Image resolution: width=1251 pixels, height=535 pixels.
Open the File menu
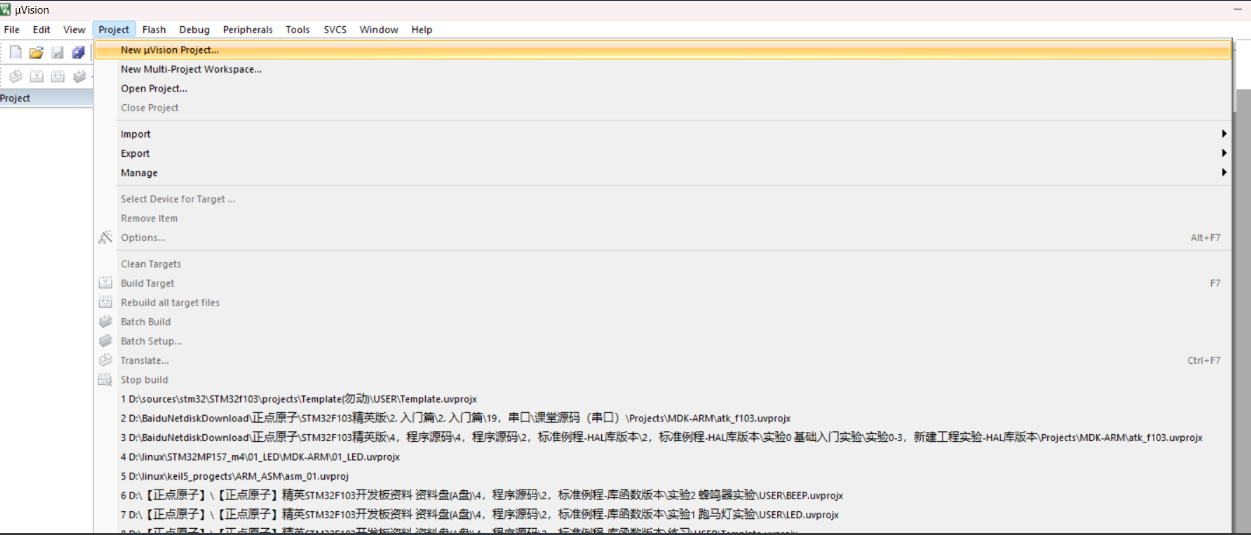click(12, 30)
